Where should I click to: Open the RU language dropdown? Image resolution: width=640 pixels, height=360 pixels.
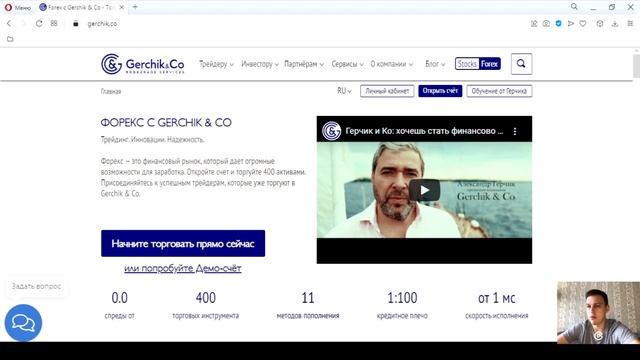(x=344, y=91)
